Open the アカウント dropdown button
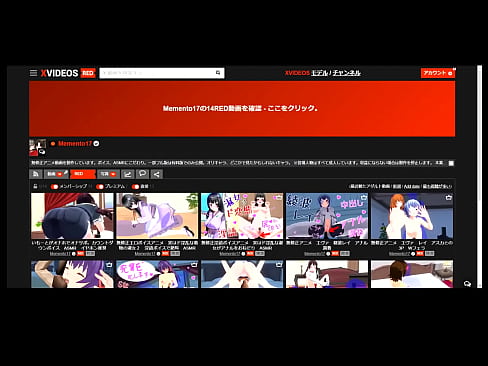This screenshot has height=366, width=488. point(438,73)
